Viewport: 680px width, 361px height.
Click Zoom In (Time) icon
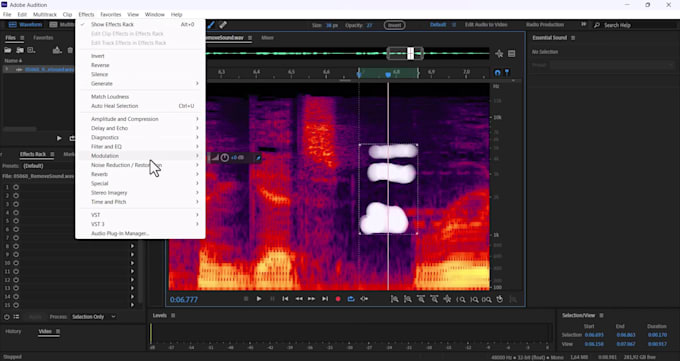[421, 299]
